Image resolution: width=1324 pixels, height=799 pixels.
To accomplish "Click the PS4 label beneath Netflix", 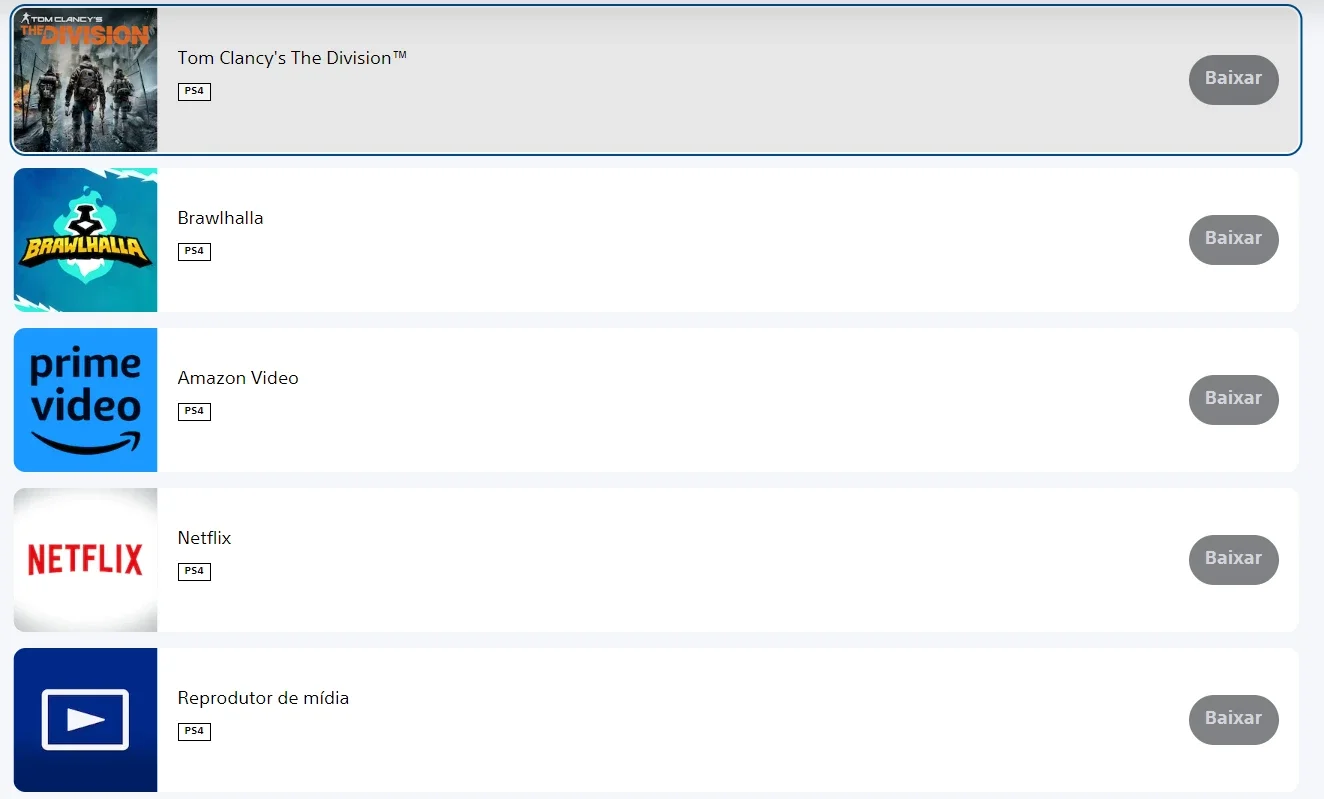I will pyautogui.click(x=194, y=572).
